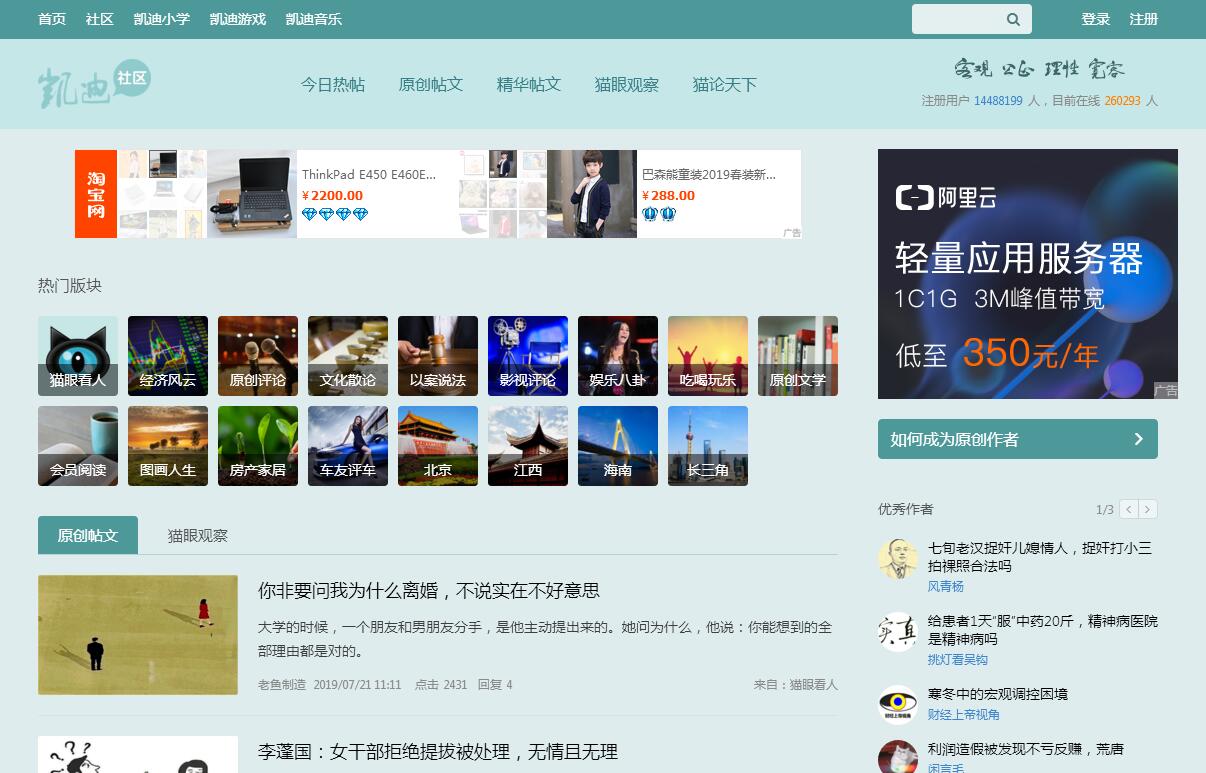Open 今日热帖 in the navigation

[x=333, y=85]
